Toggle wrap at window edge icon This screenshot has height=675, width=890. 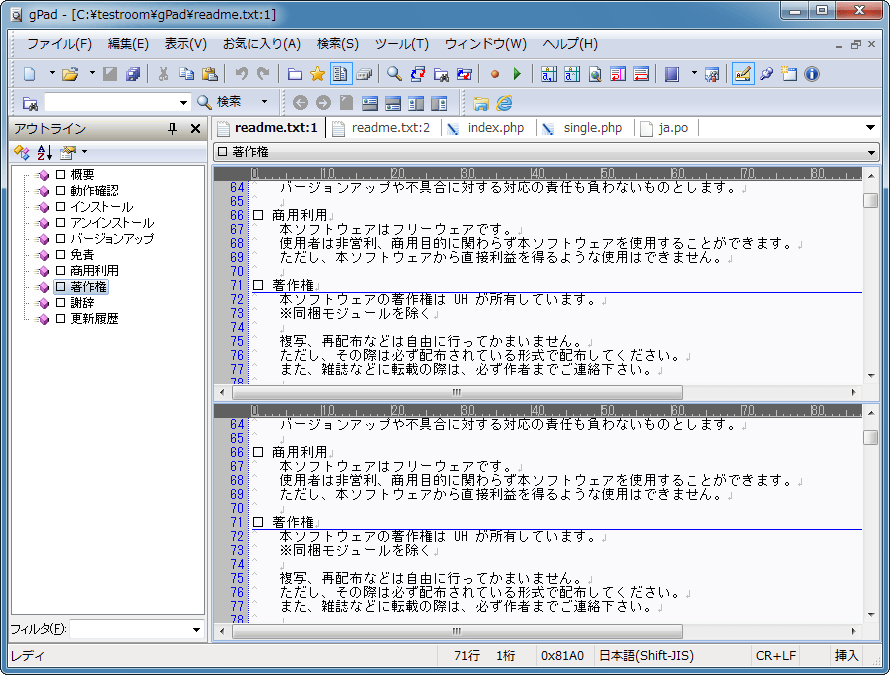click(x=641, y=74)
